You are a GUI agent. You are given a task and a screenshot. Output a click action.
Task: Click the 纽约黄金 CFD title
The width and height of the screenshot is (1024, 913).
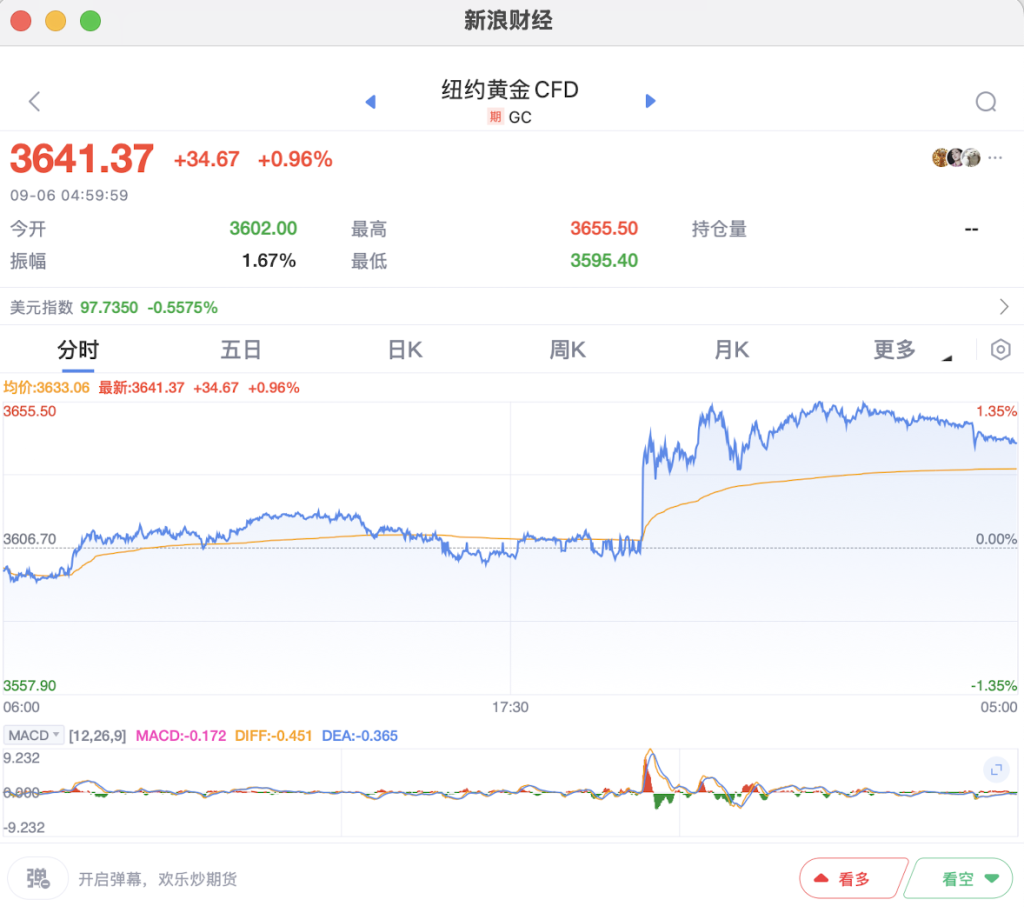coord(509,89)
